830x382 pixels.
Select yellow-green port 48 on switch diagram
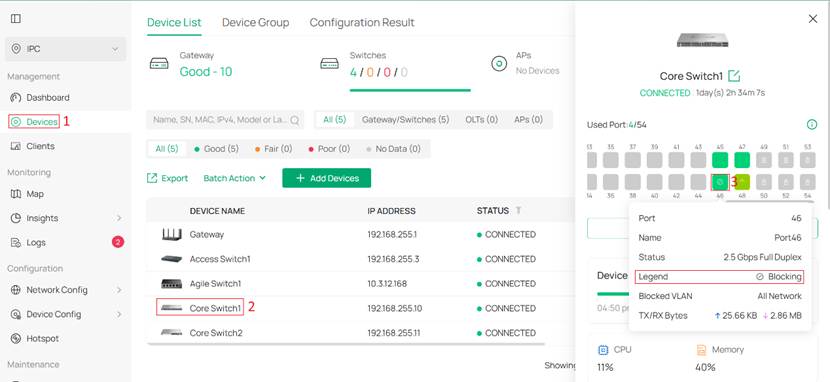click(x=742, y=182)
